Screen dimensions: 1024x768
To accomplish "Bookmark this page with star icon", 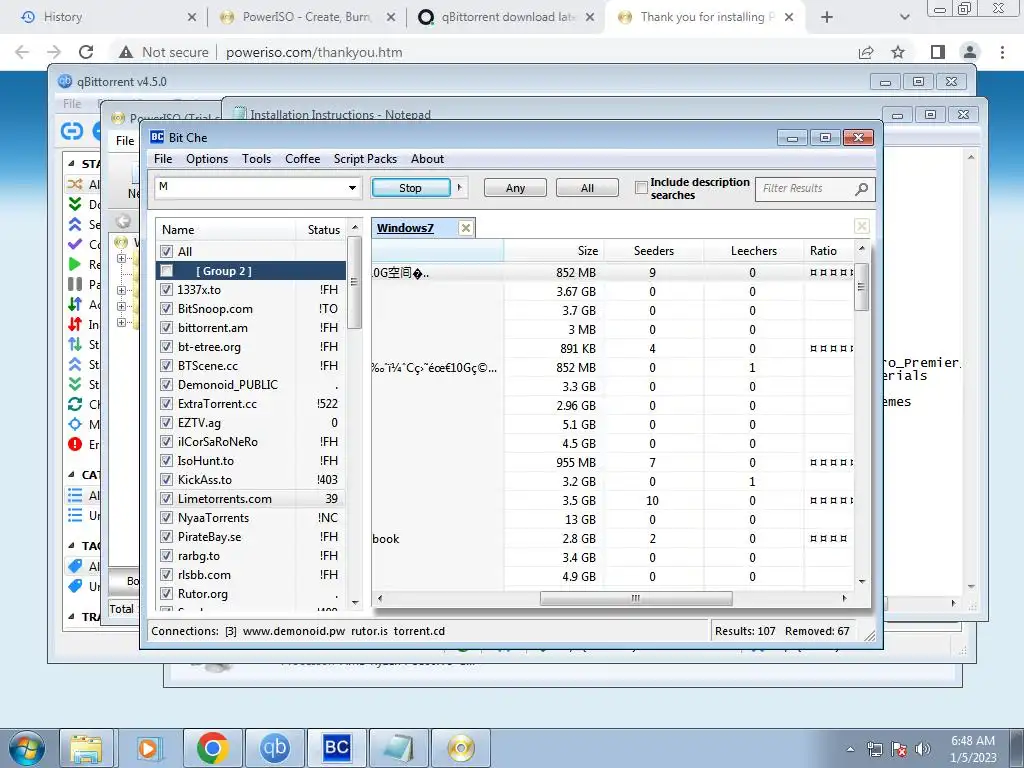I will pyautogui.click(x=898, y=52).
